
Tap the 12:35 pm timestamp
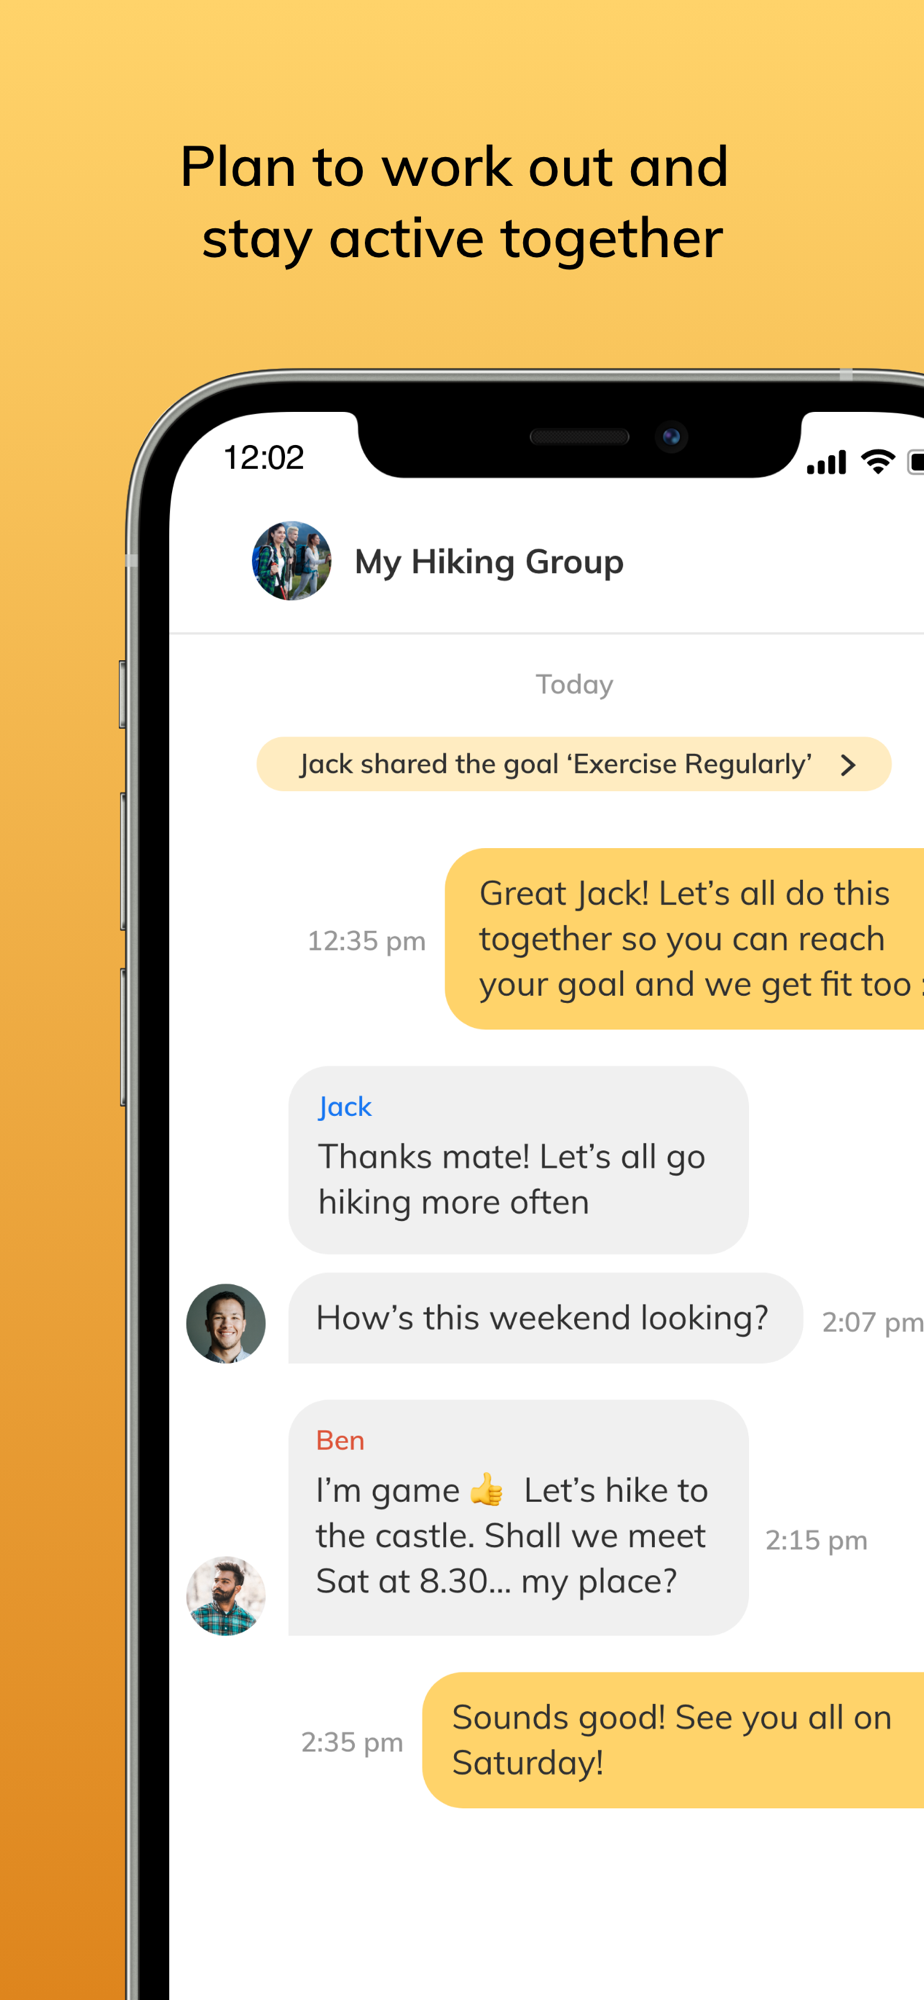pos(366,941)
